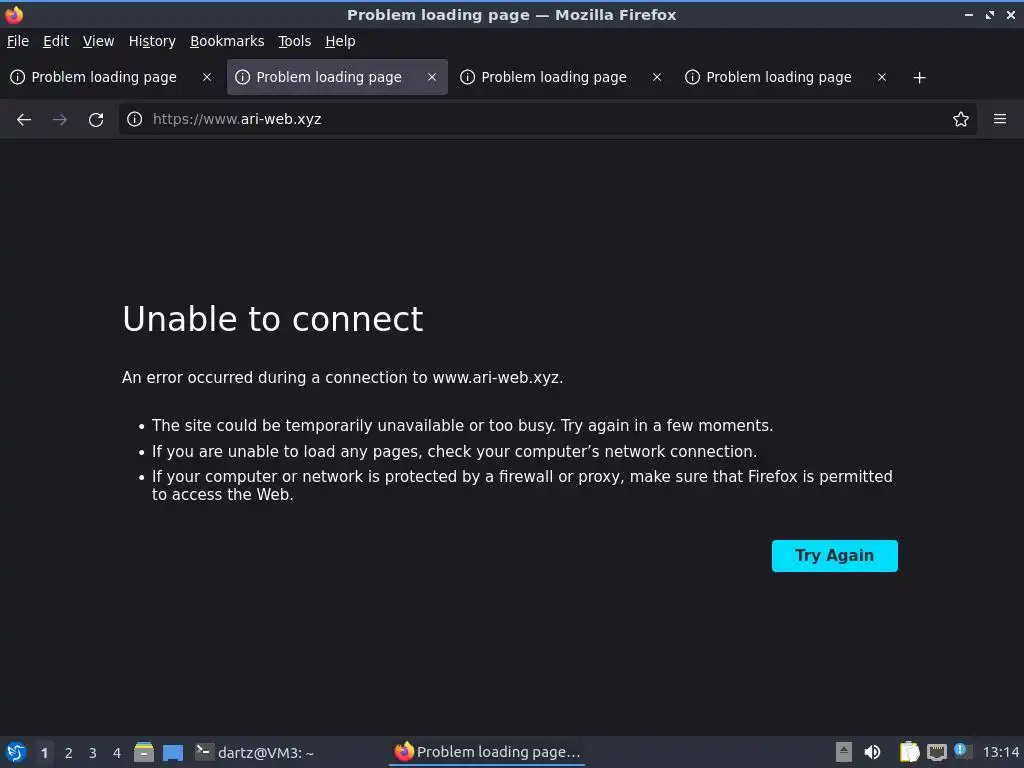Image resolution: width=1024 pixels, height=768 pixels.
Task: Reload the page with refresh icon
Action: coord(96,120)
